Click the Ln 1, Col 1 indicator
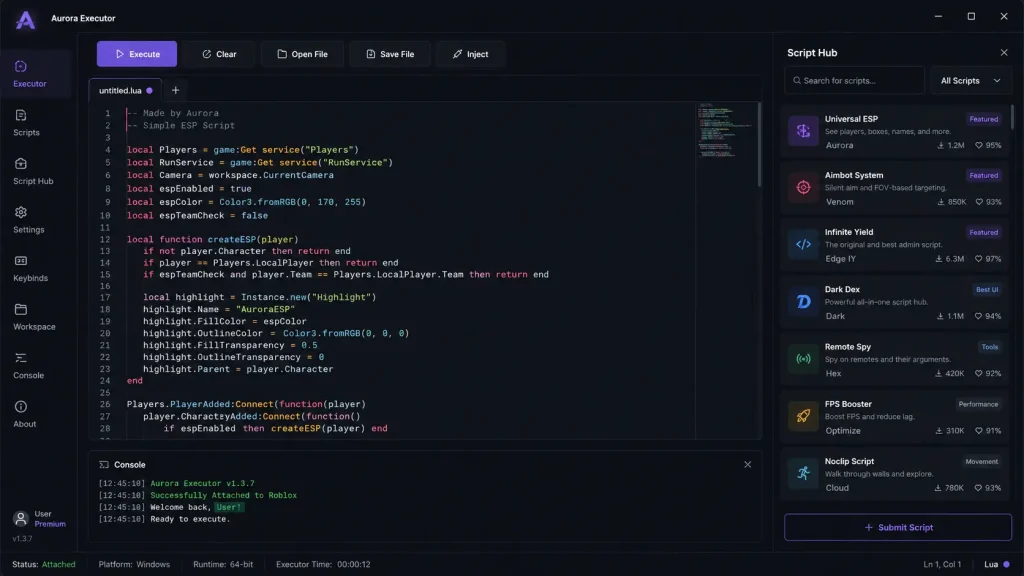 point(942,564)
